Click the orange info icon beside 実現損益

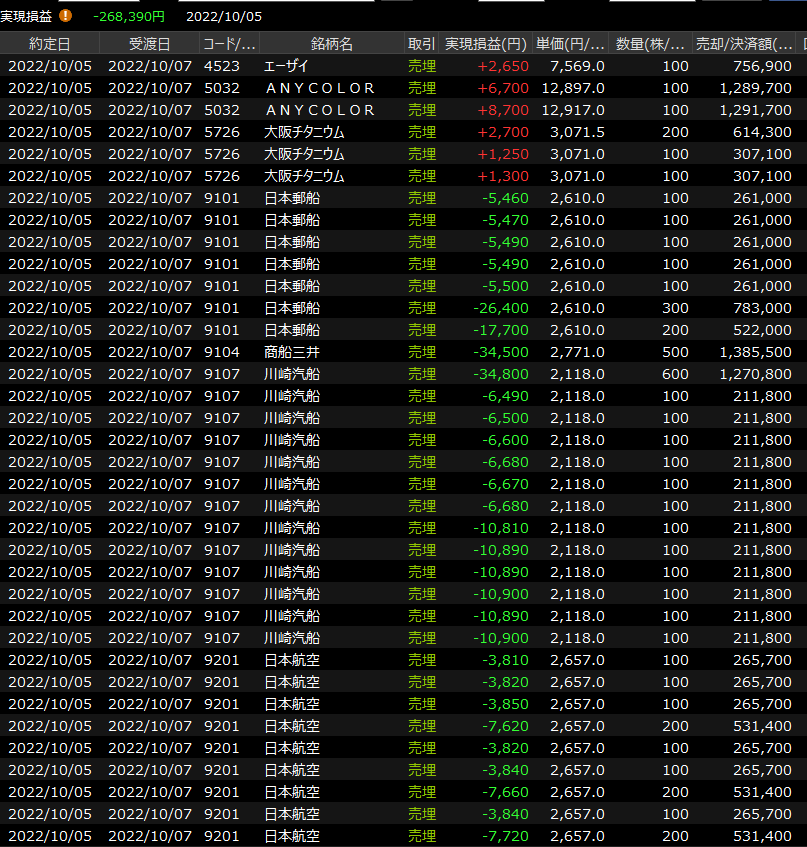[x=66, y=16]
